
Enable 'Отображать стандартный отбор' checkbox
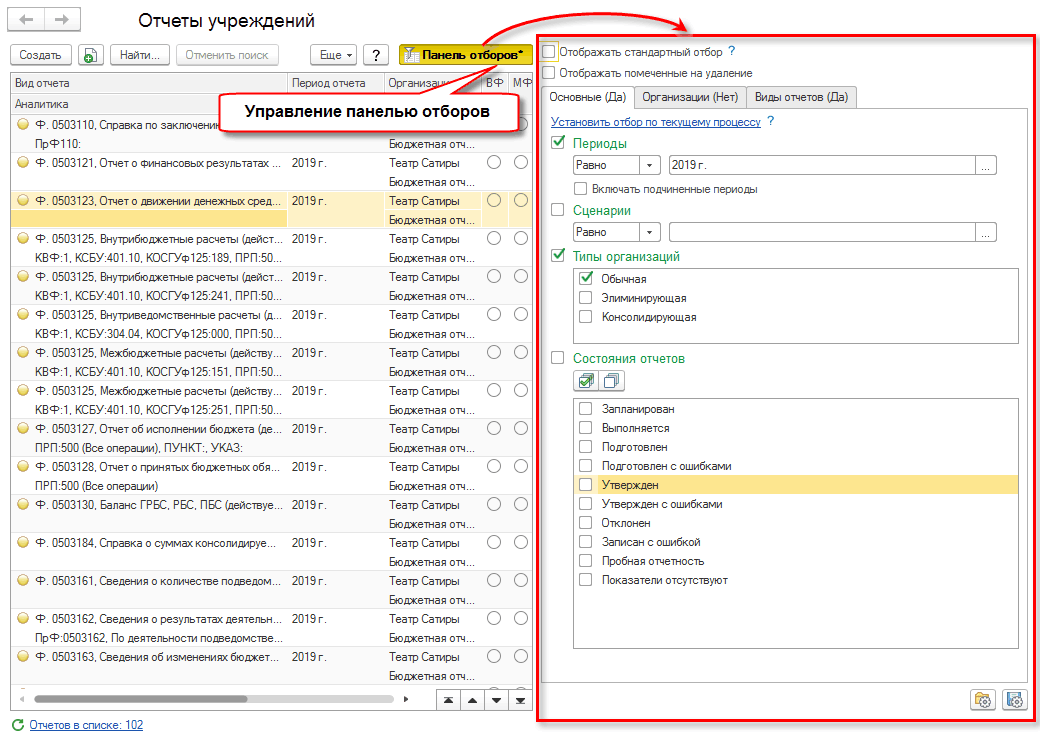(549, 51)
